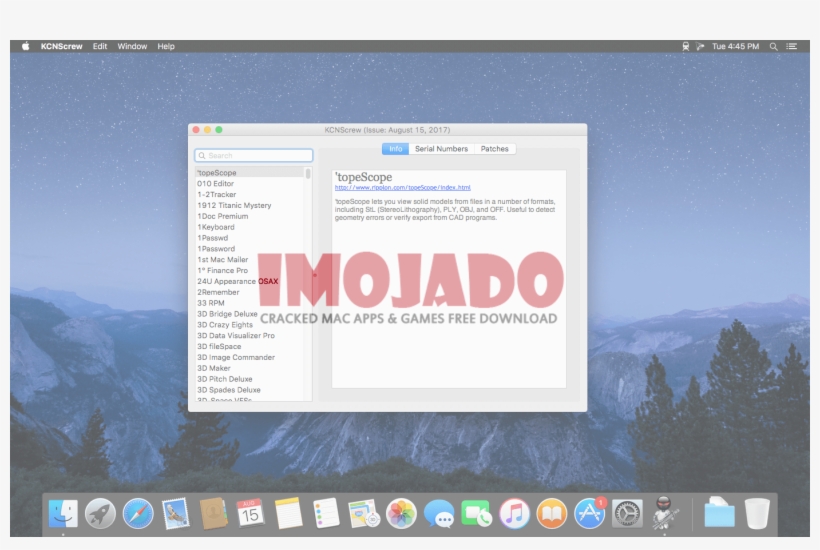Launch Launchpad rocket icon in dock
Image resolution: width=820 pixels, height=550 pixels.
(100, 513)
